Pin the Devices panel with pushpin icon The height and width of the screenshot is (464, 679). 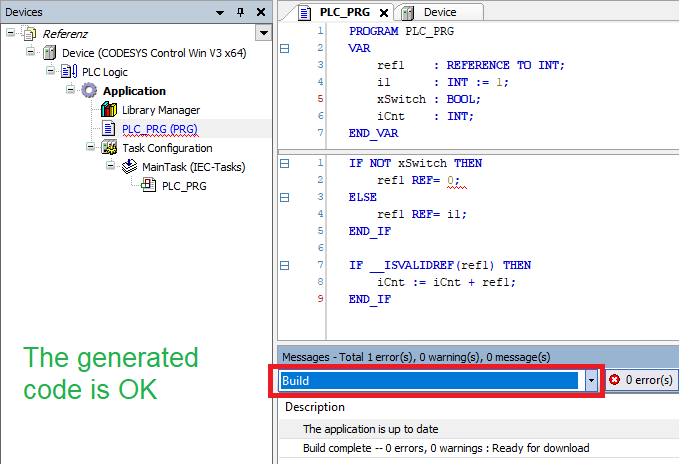240,12
